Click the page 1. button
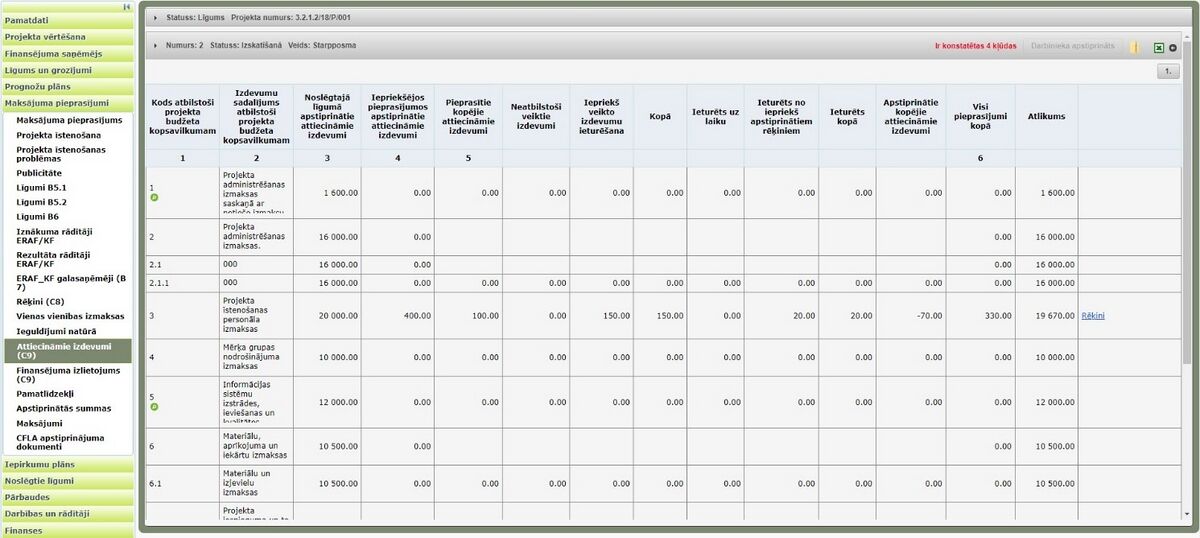This screenshot has width=1200, height=538. pos(1169,72)
